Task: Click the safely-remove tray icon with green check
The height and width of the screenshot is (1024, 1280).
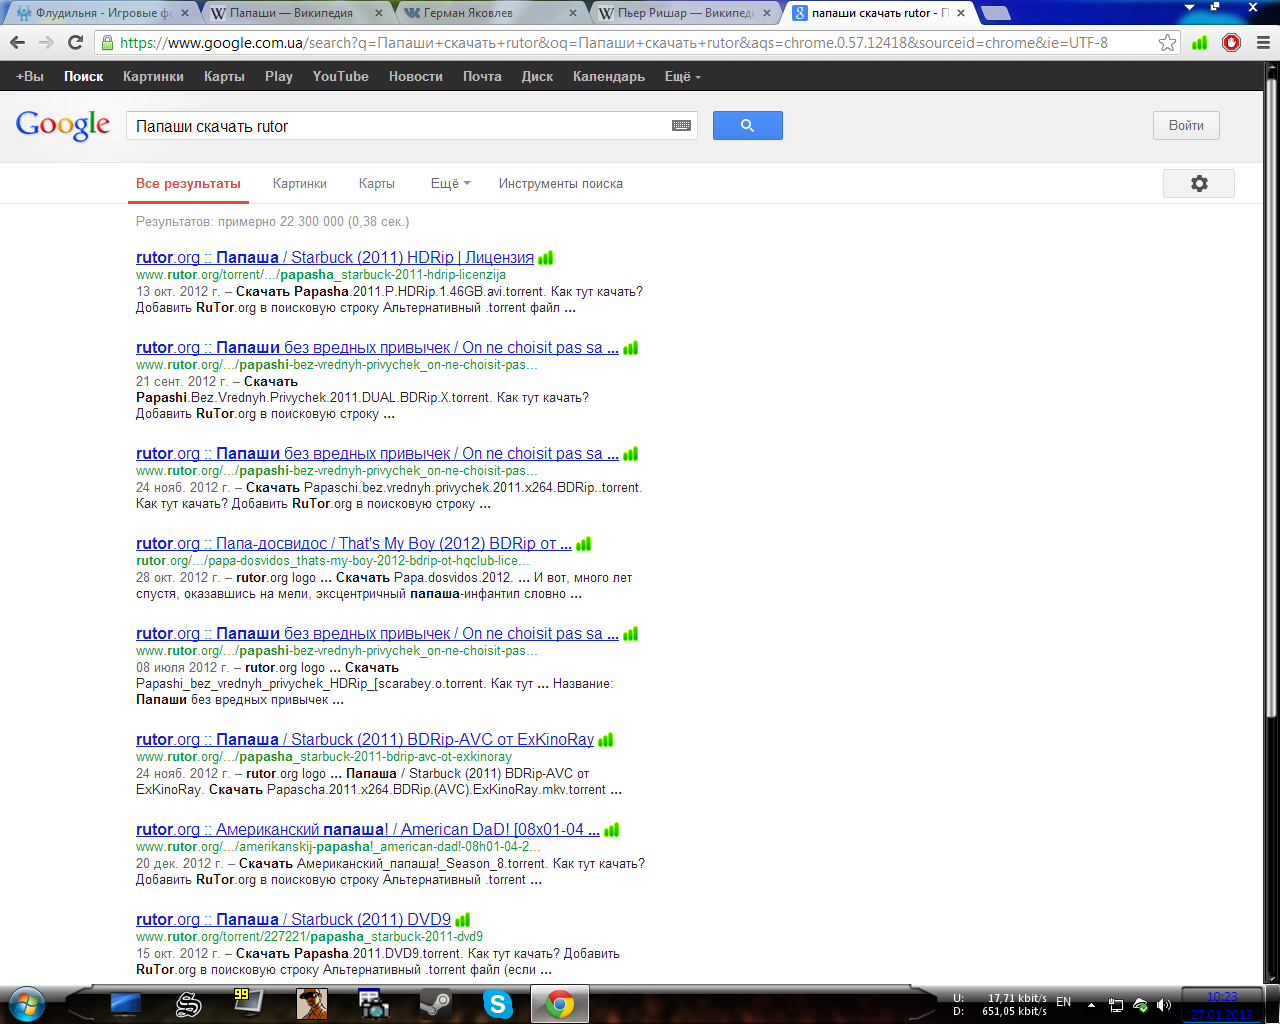Action: pyautogui.click(x=1140, y=1005)
